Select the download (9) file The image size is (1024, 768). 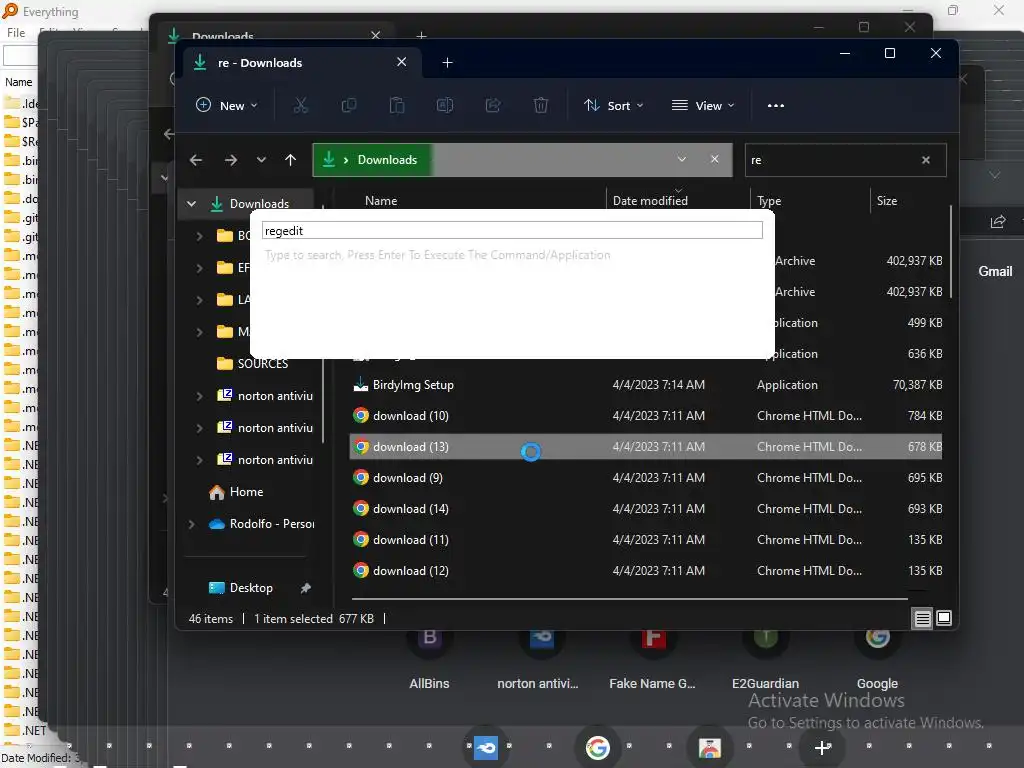click(645, 478)
